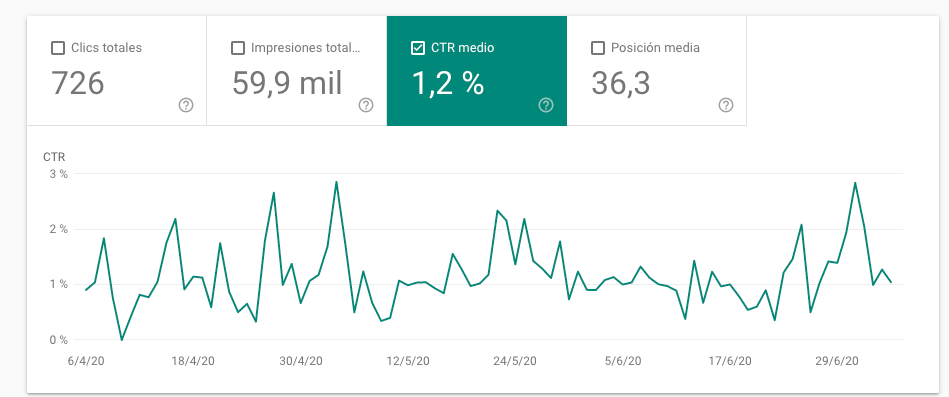949x397 pixels.
Task: Click the 18/4/20 date label
Action: click(x=193, y=361)
